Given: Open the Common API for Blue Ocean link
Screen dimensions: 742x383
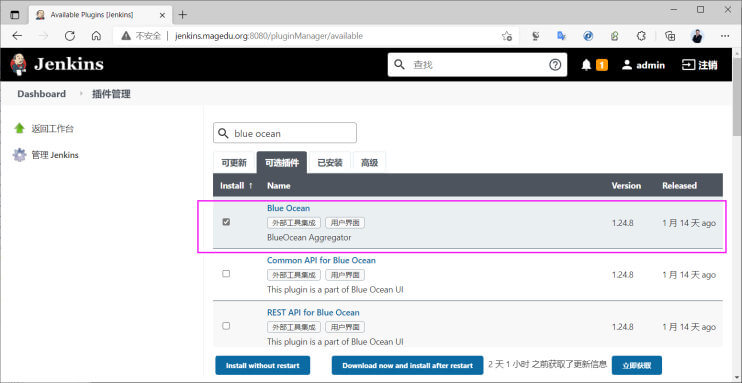Looking at the screenshot, I should tap(321, 260).
